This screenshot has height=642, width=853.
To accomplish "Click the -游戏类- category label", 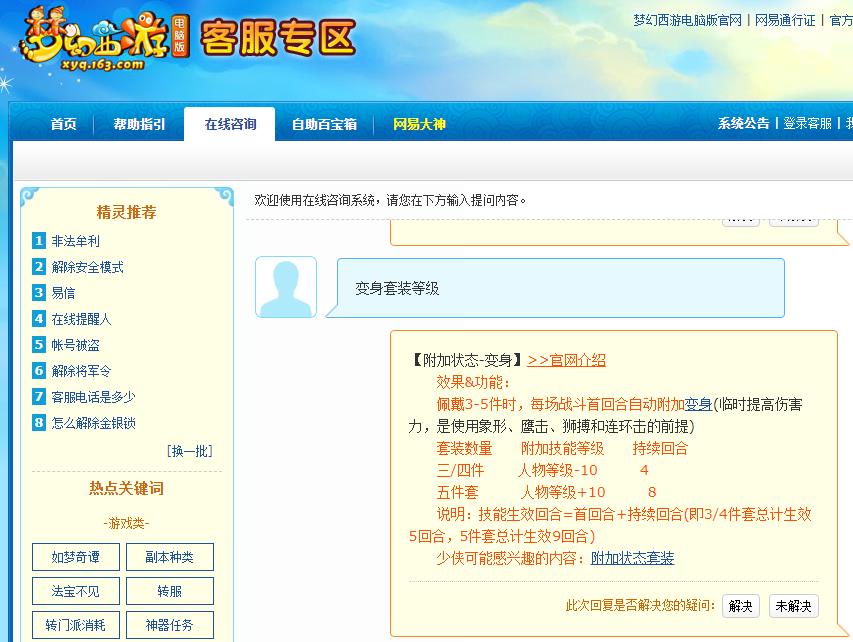I will point(126,523).
